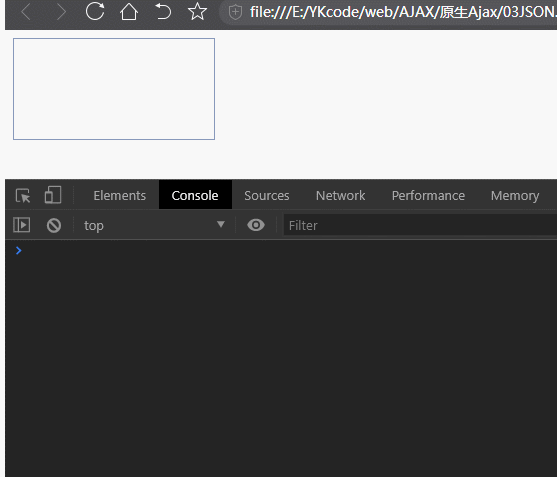The image size is (557, 477).
Task: Show the console sidebar panel icon
Action: pyautogui.click(x=21, y=225)
